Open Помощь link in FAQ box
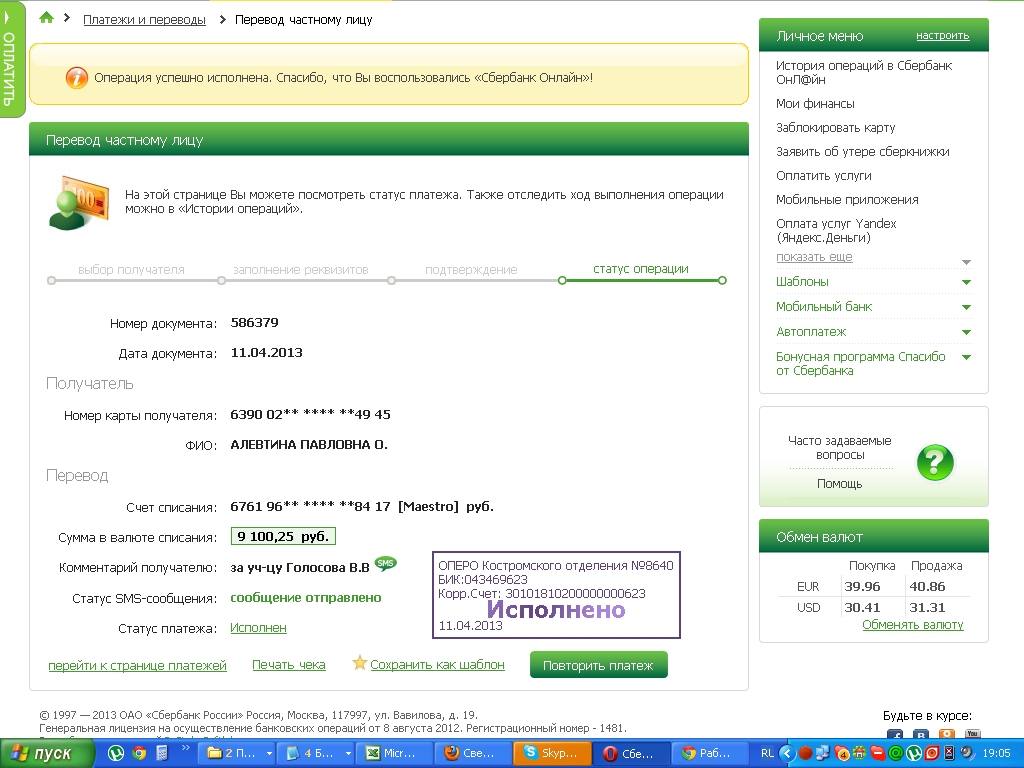 tap(839, 484)
